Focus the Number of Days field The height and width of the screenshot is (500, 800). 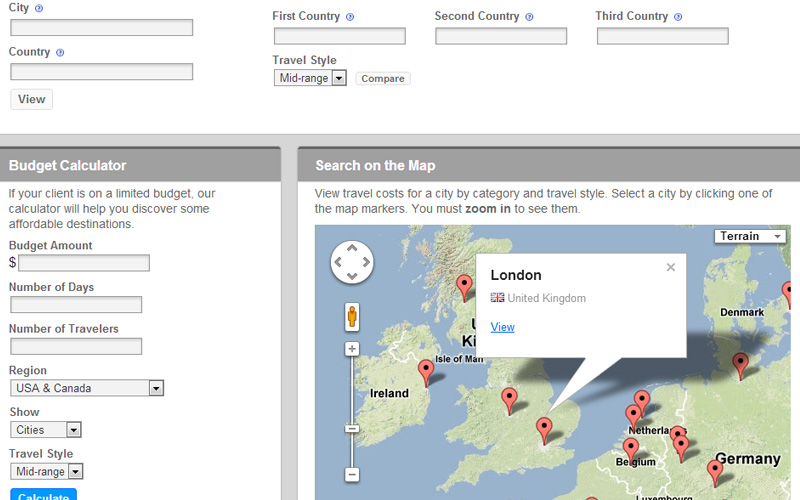(x=76, y=305)
